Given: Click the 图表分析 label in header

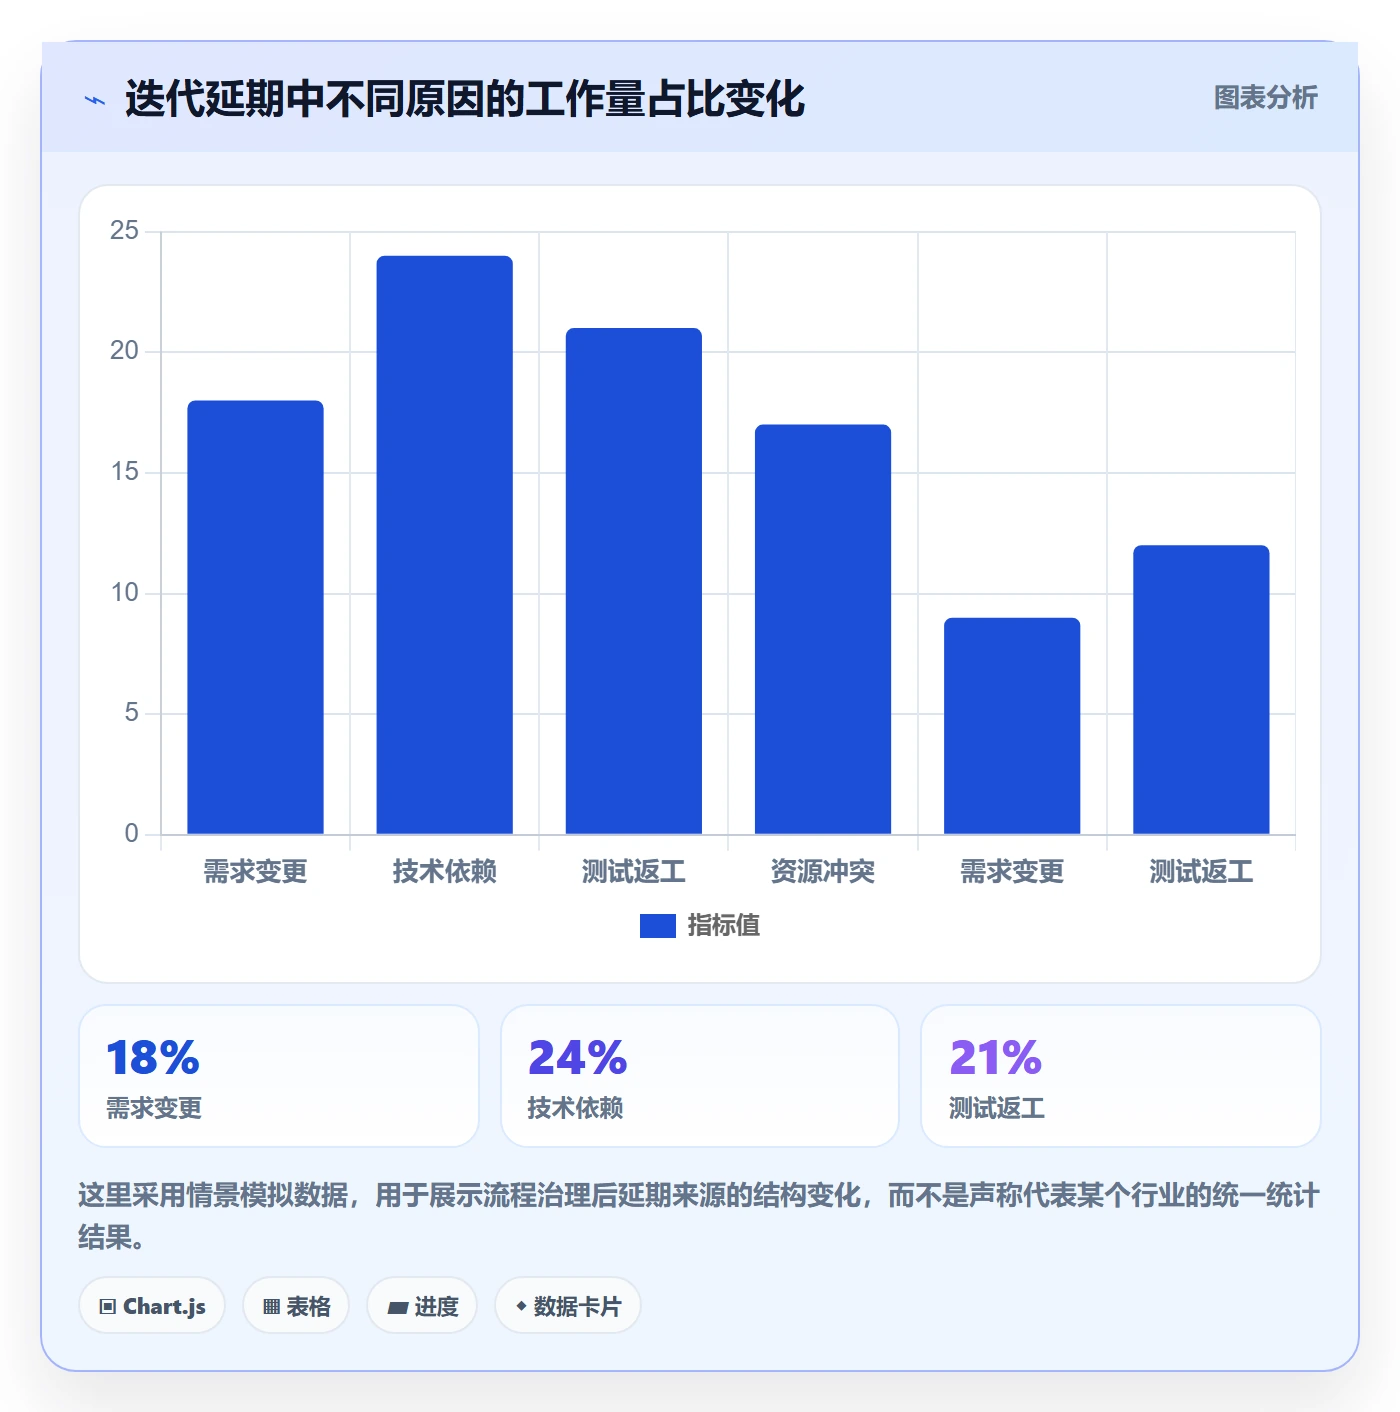Looking at the screenshot, I should (1265, 98).
